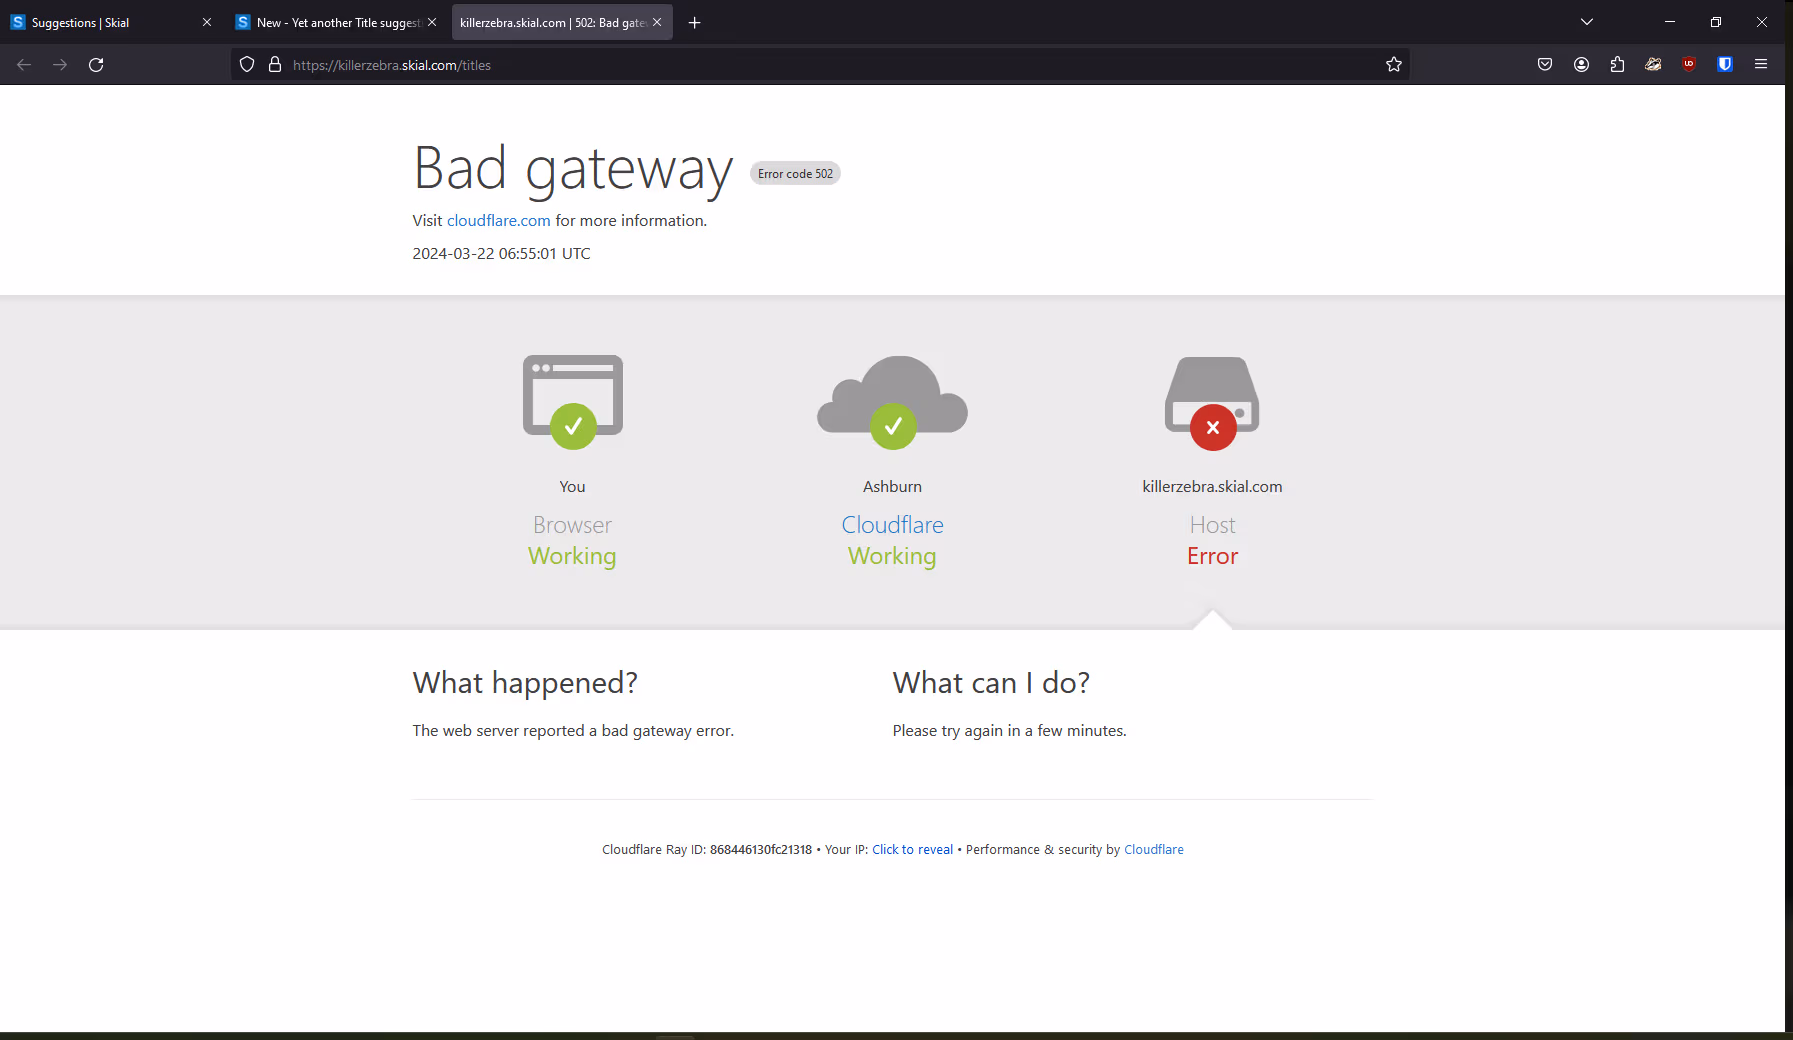
Task: Open the Cloudflare status link under Ashburn
Action: coord(893,525)
